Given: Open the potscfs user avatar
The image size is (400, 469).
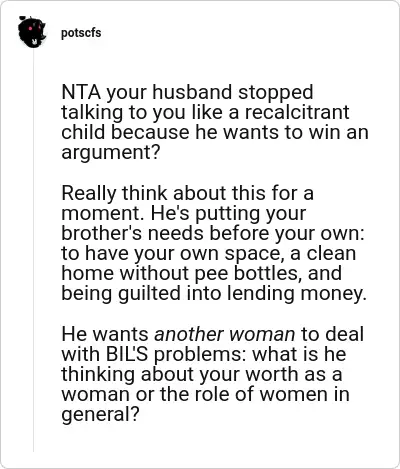Looking at the screenshot, I should (32, 32).
